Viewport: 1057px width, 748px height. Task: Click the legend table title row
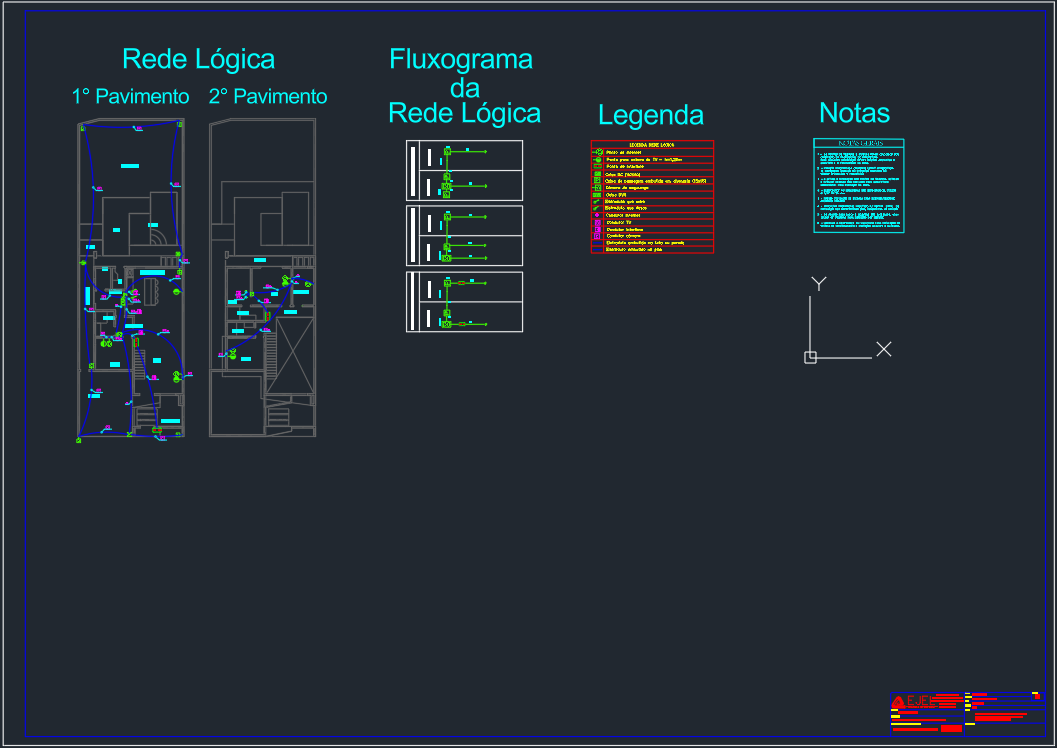[652, 144]
